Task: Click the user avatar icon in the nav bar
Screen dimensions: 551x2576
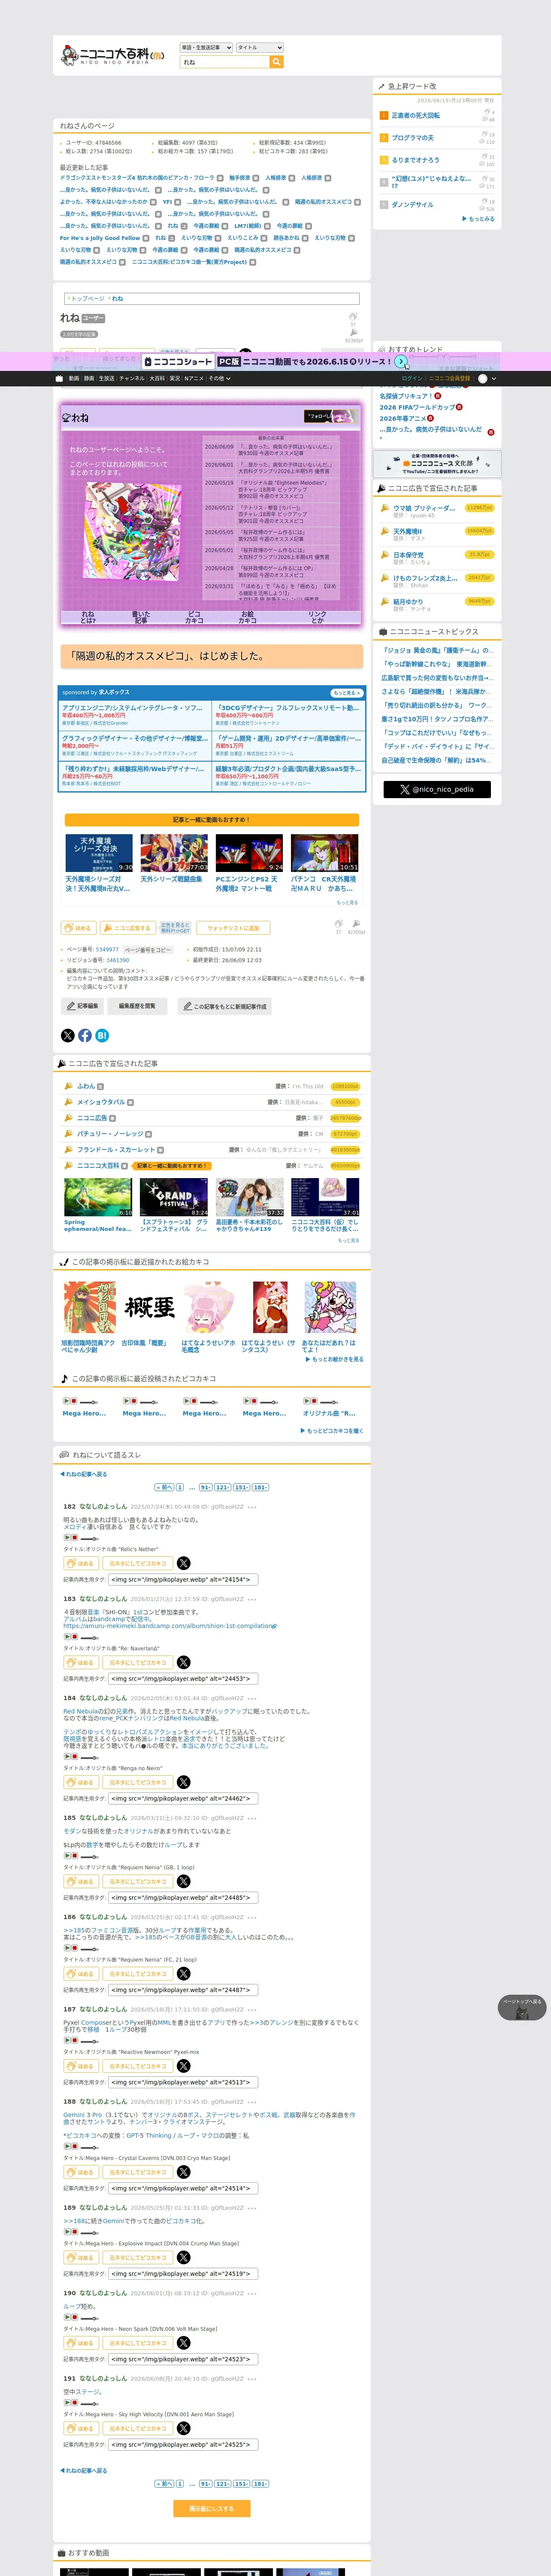Action: 483,379
